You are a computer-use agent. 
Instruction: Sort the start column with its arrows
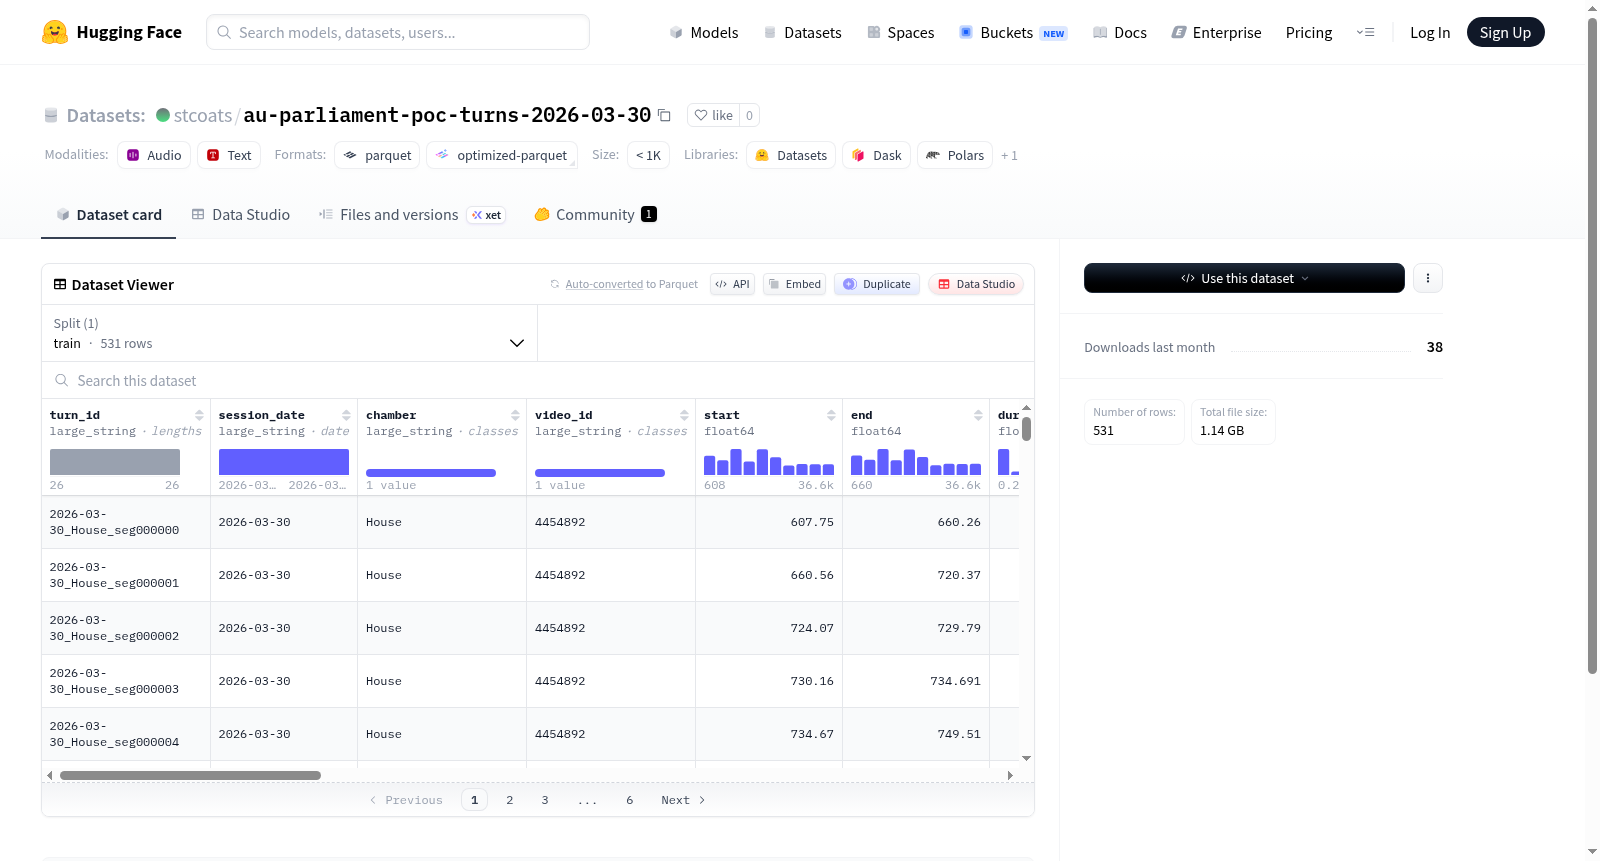(831, 415)
